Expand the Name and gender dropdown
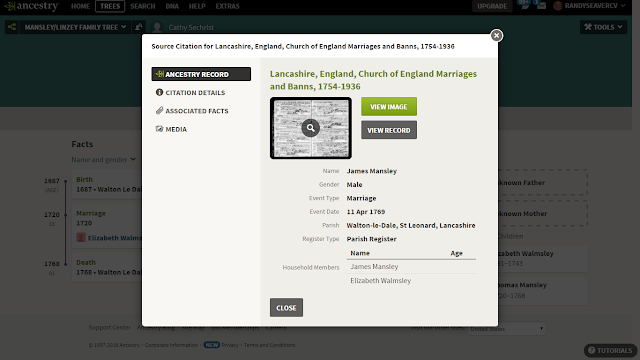 (103, 160)
